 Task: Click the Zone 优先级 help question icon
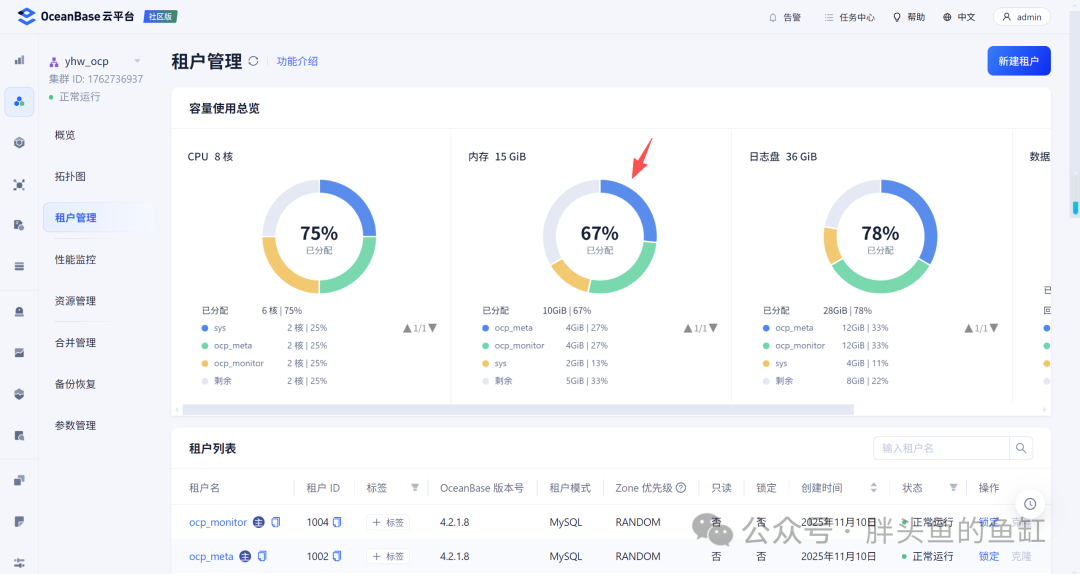(x=681, y=488)
